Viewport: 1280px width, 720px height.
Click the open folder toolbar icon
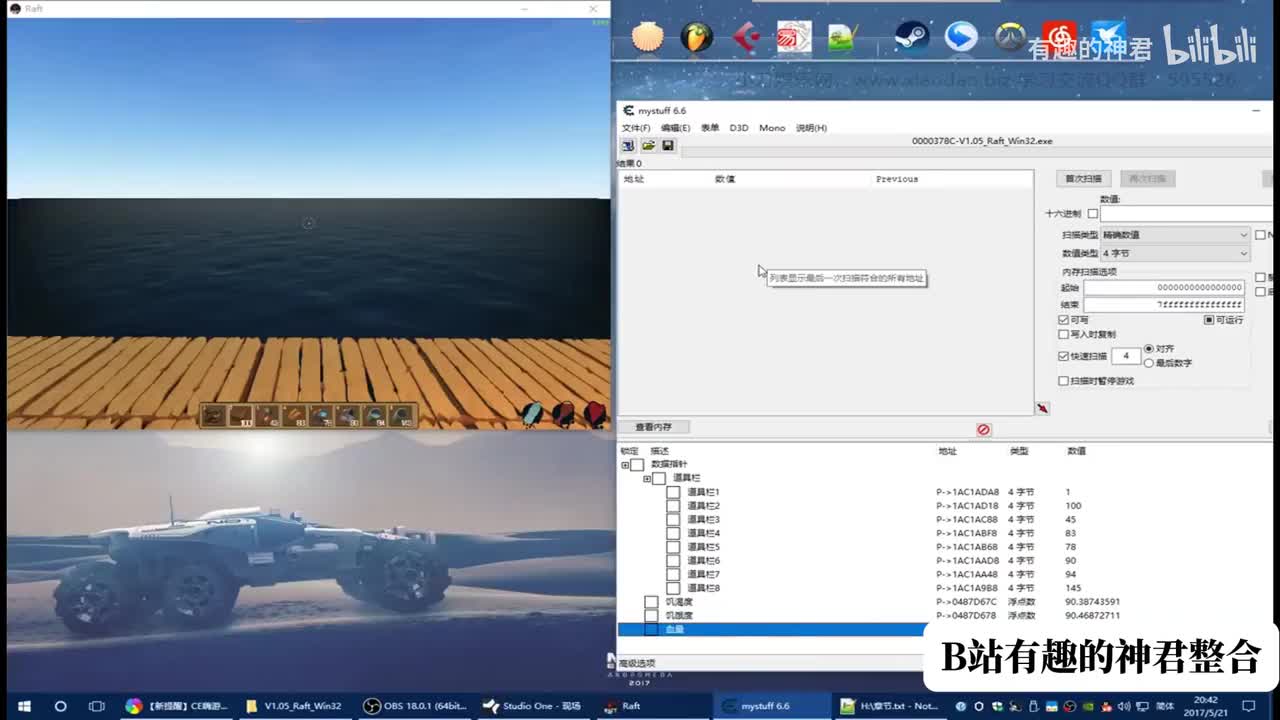[x=648, y=145]
